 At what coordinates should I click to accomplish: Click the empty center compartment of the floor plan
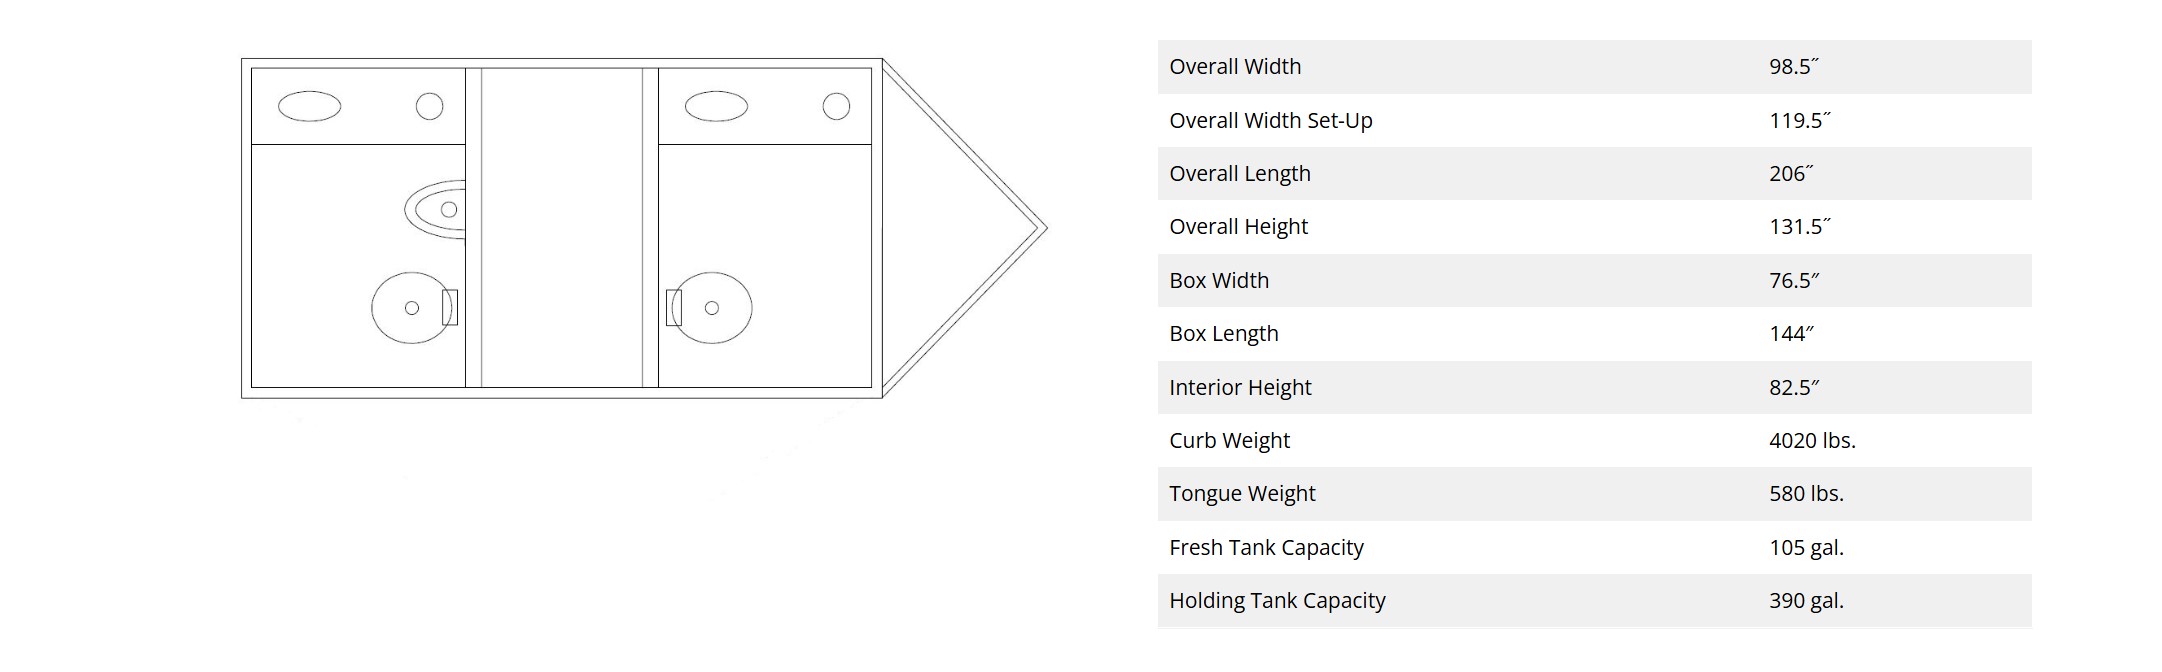tap(562, 228)
